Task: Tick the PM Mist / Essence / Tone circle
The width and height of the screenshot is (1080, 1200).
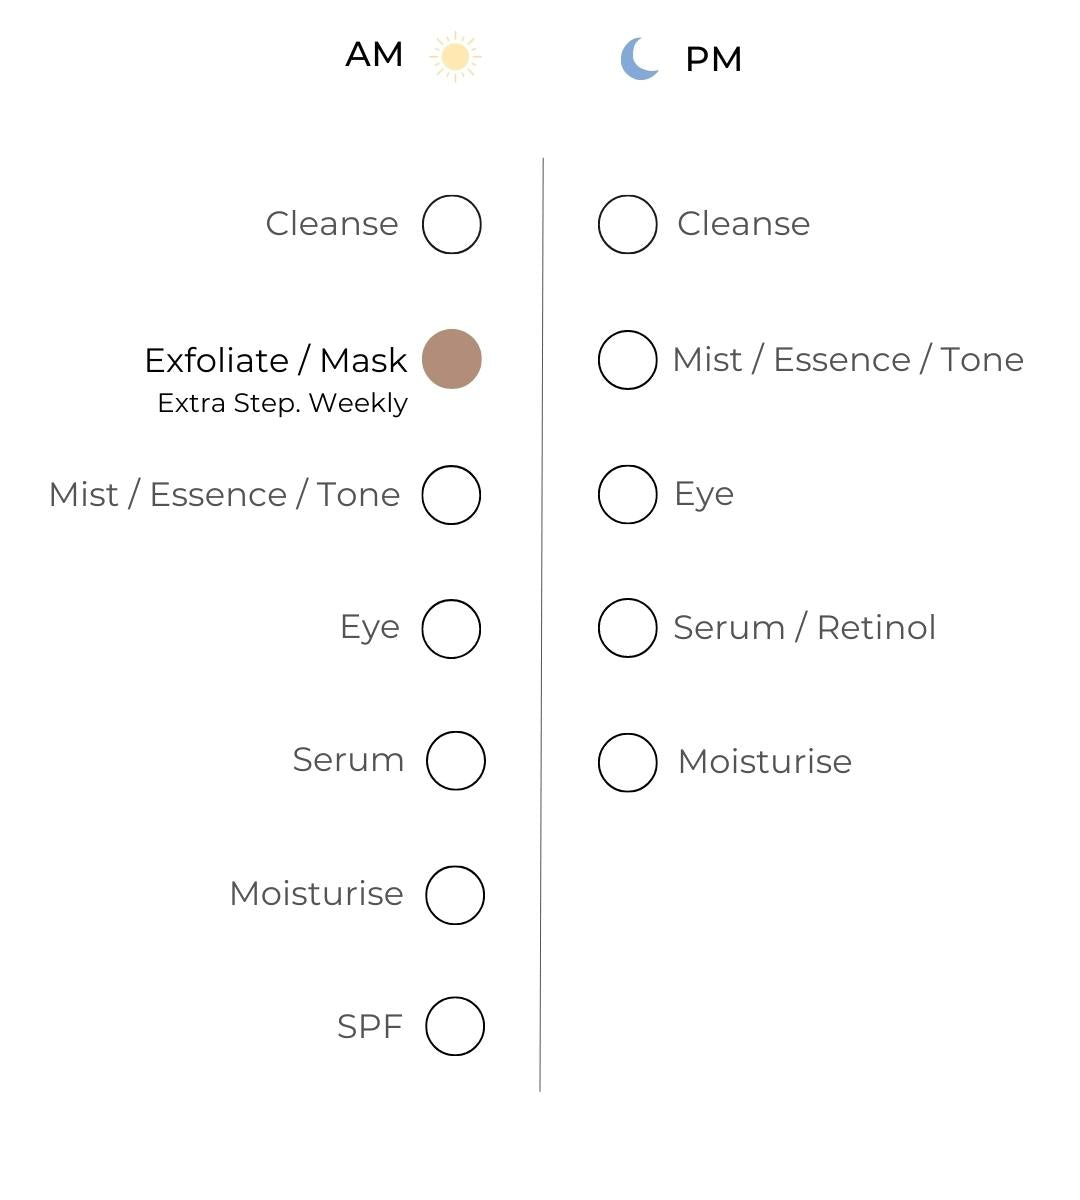Action: pyautogui.click(x=627, y=360)
